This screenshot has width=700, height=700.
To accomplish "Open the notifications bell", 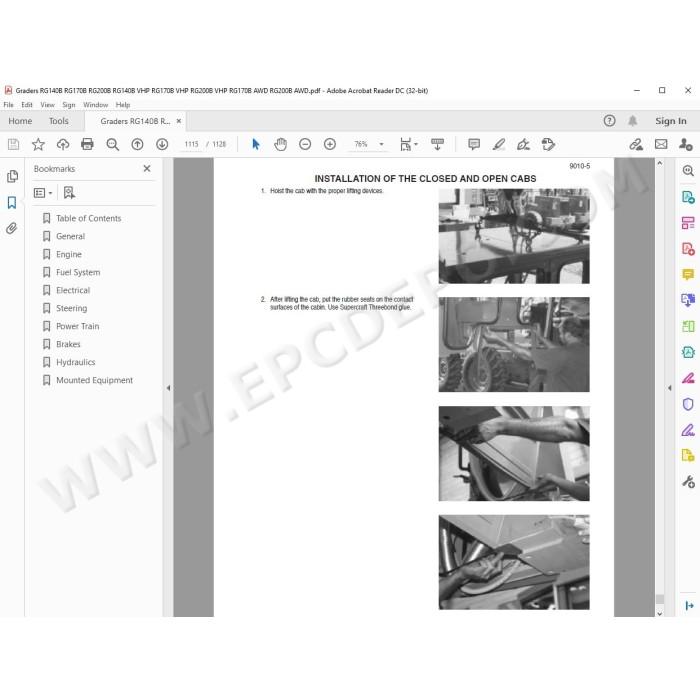I will pos(633,121).
